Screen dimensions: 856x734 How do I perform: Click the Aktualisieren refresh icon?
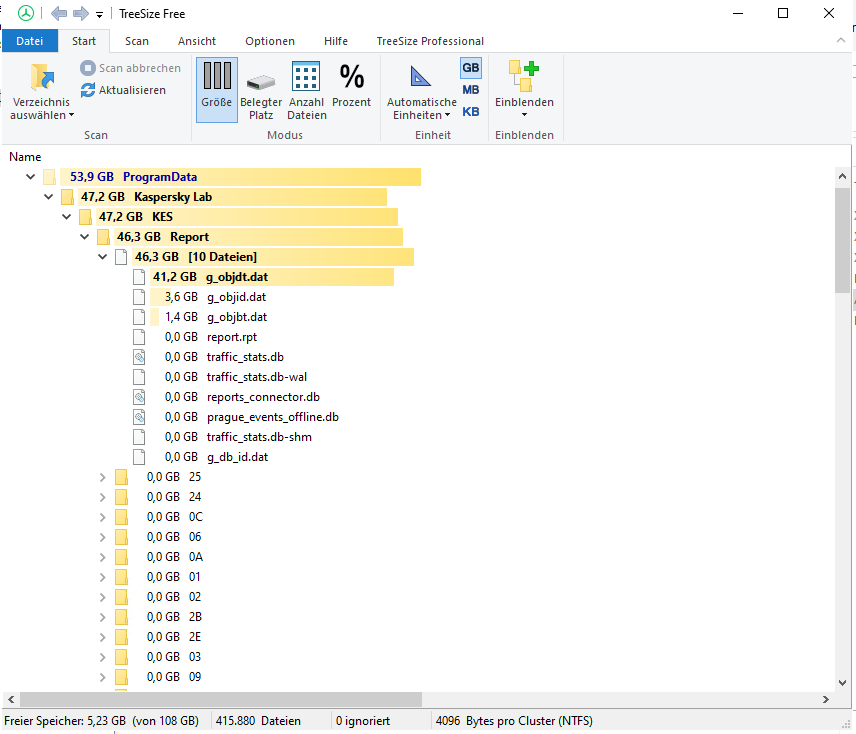coord(89,90)
